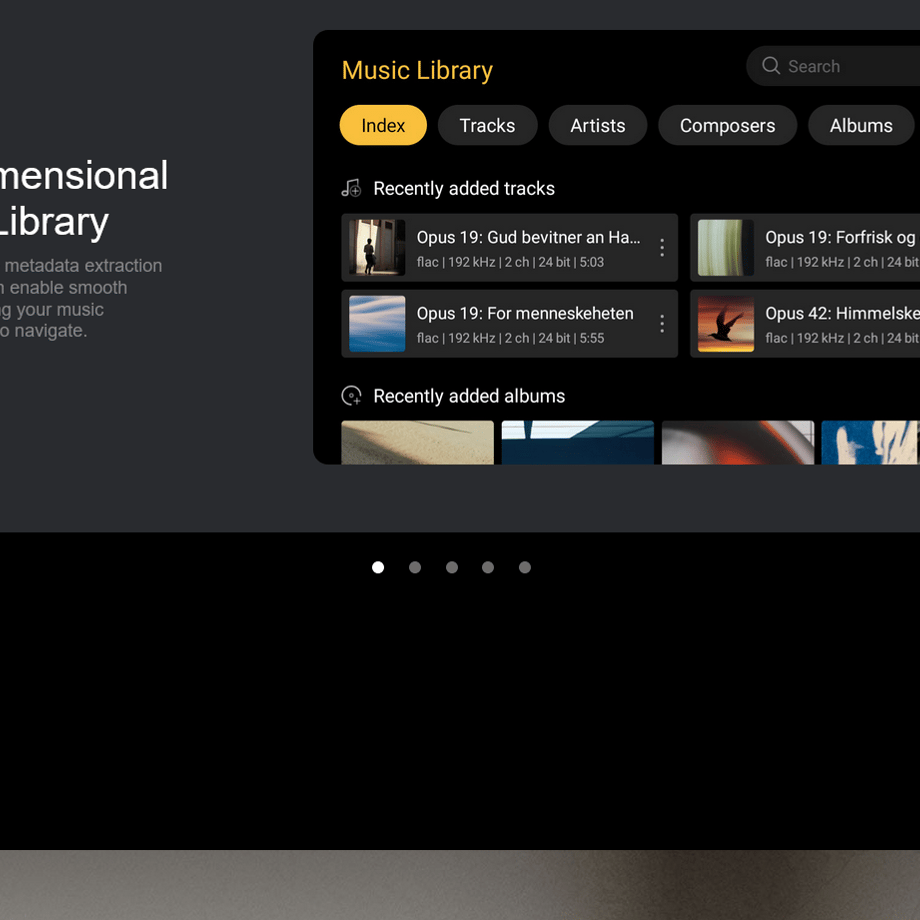The width and height of the screenshot is (920, 920).
Task: Play track Opus 19: For menneskeheten
Action: [x=509, y=324]
